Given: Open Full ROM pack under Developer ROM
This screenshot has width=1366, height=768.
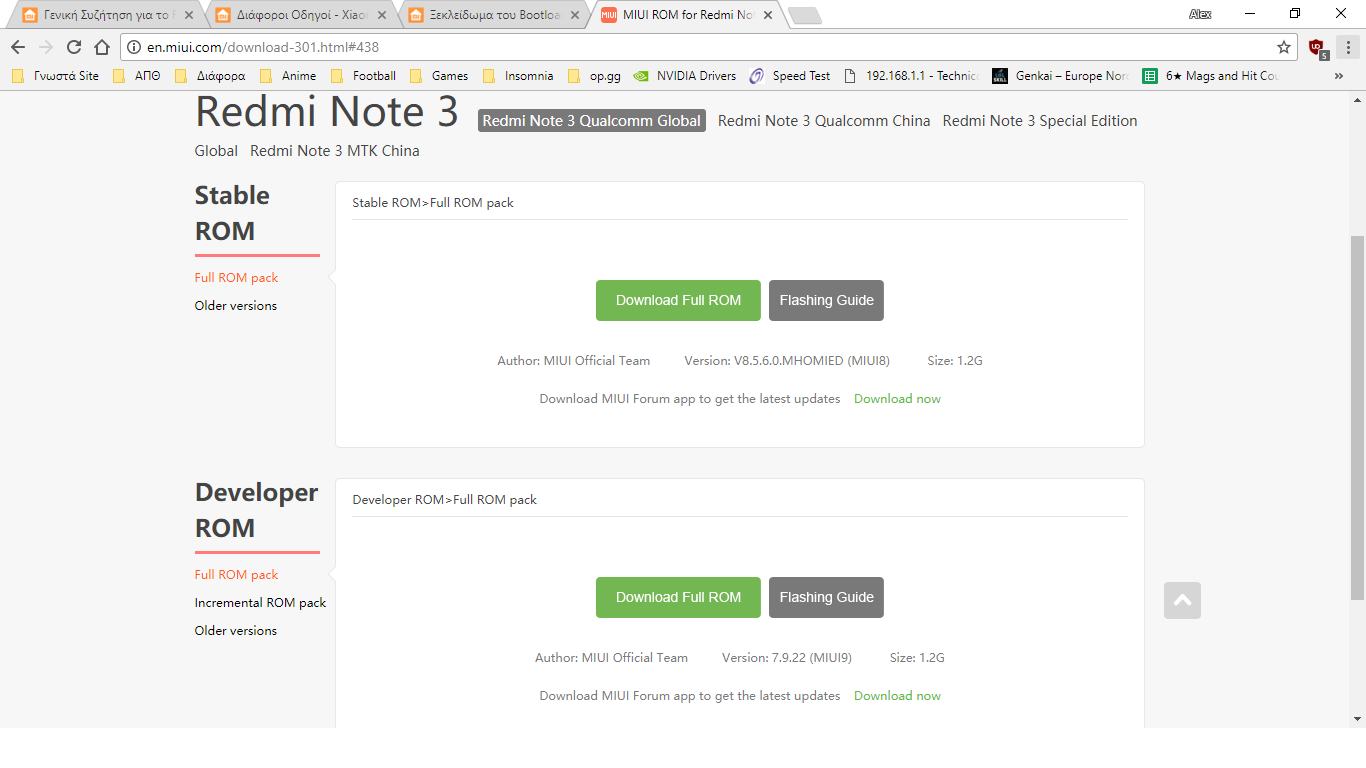Looking at the screenshot, I should click(x=236, y=575).
